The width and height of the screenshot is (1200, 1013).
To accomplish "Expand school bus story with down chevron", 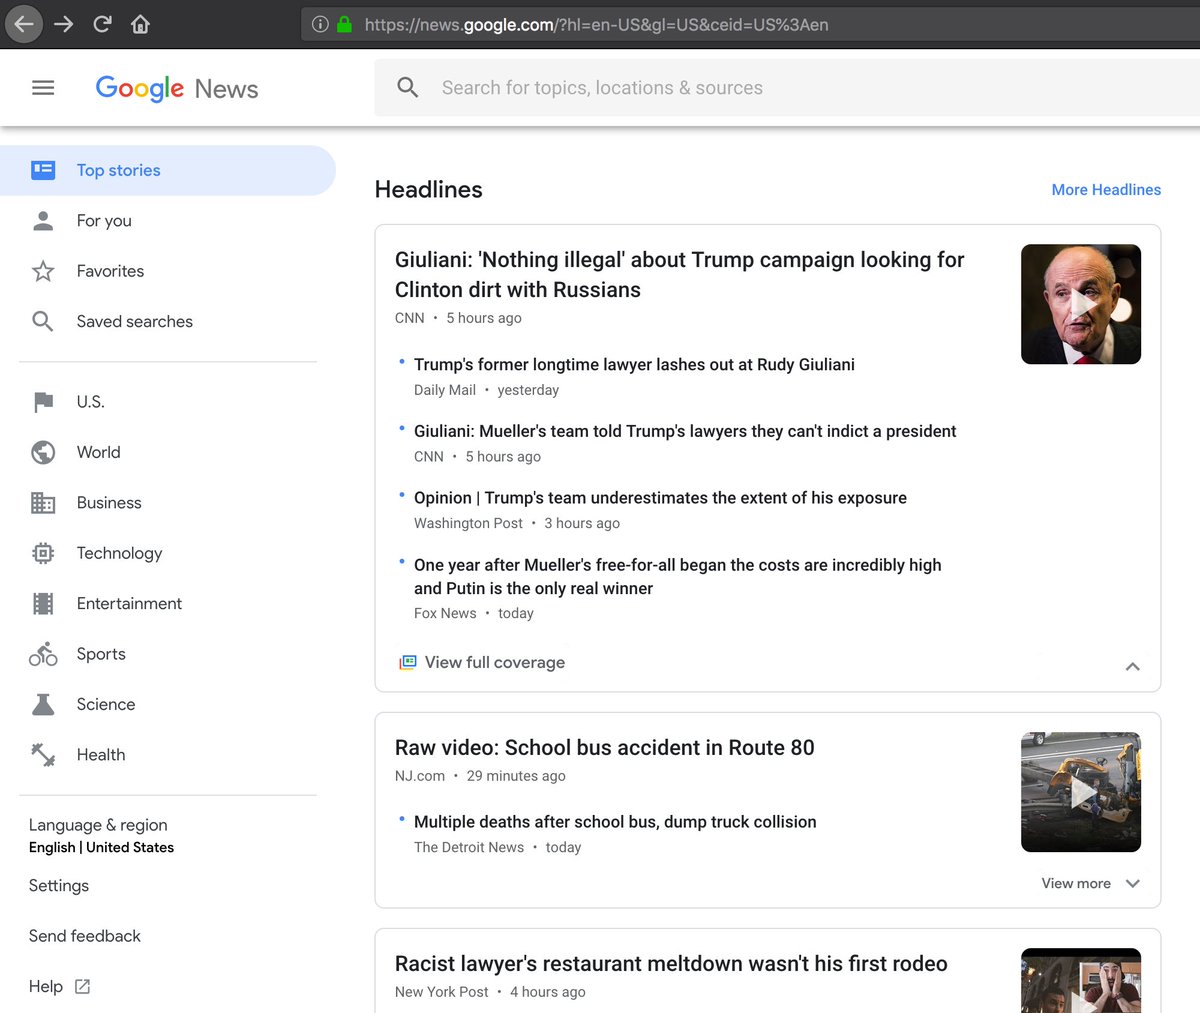I will [x=1132, y=883].
